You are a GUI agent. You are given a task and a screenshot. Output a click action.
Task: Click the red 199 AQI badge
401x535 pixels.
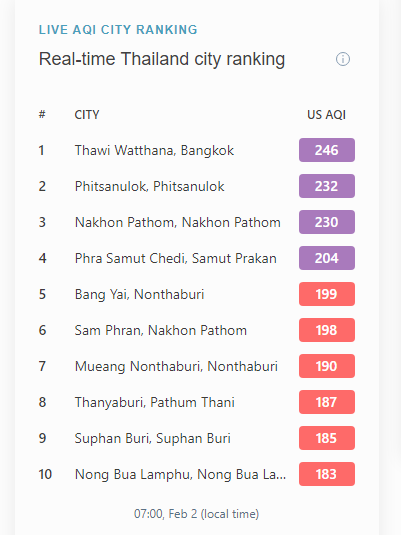tap(327, 294)
